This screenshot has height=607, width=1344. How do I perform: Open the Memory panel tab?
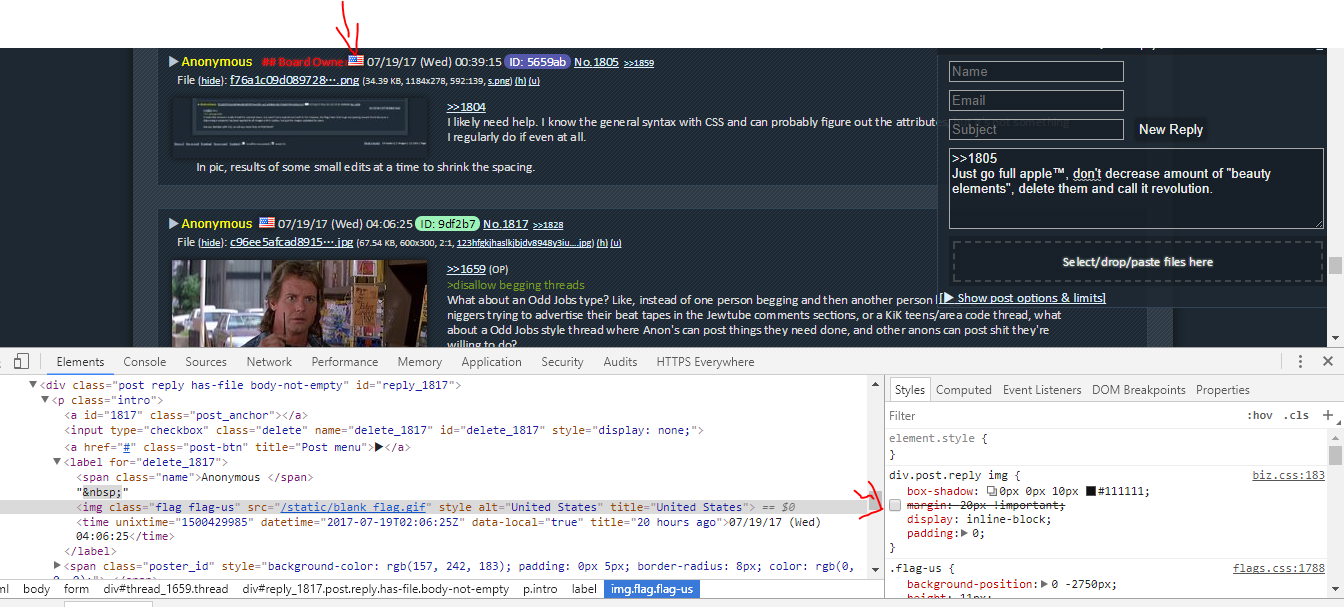(x=419, y=362)
